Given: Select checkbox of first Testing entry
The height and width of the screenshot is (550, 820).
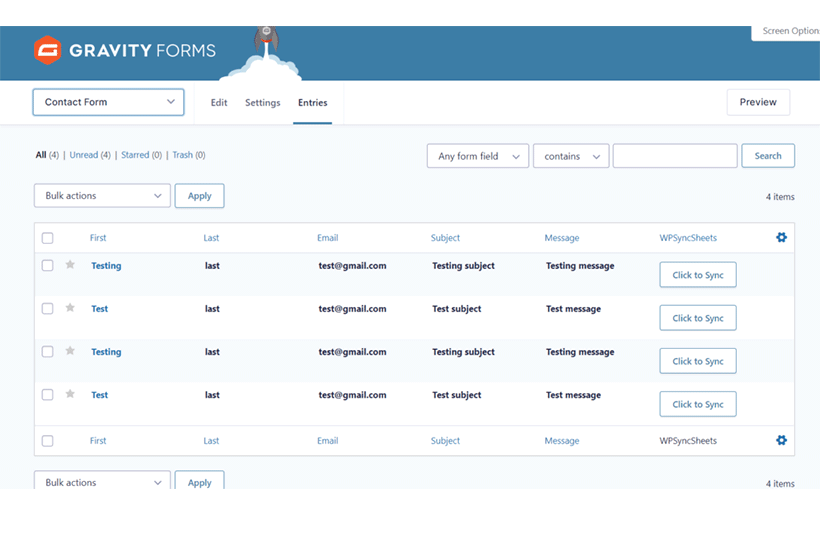Looking at the screenshot, I should click(48, 265).
